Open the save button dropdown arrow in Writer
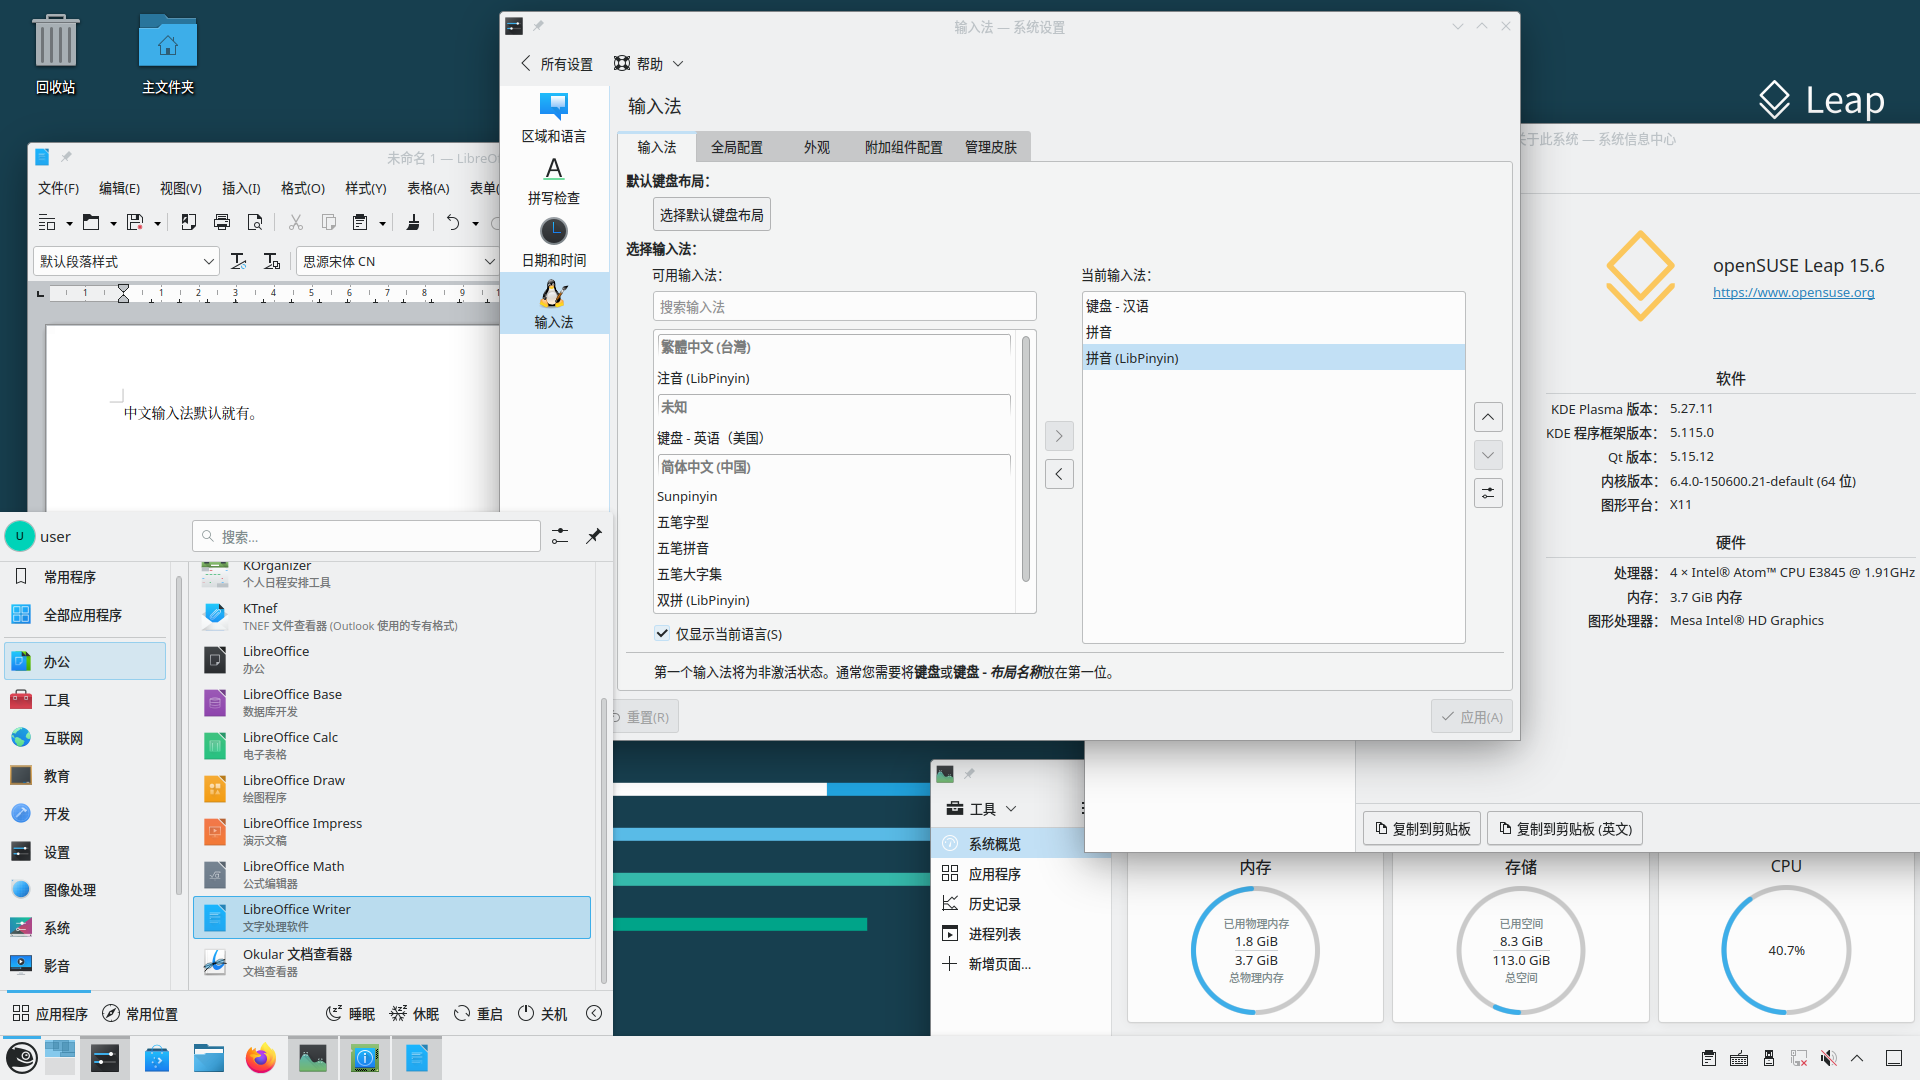This screenshot has width=1920, height=1080. tap(158, 223)
